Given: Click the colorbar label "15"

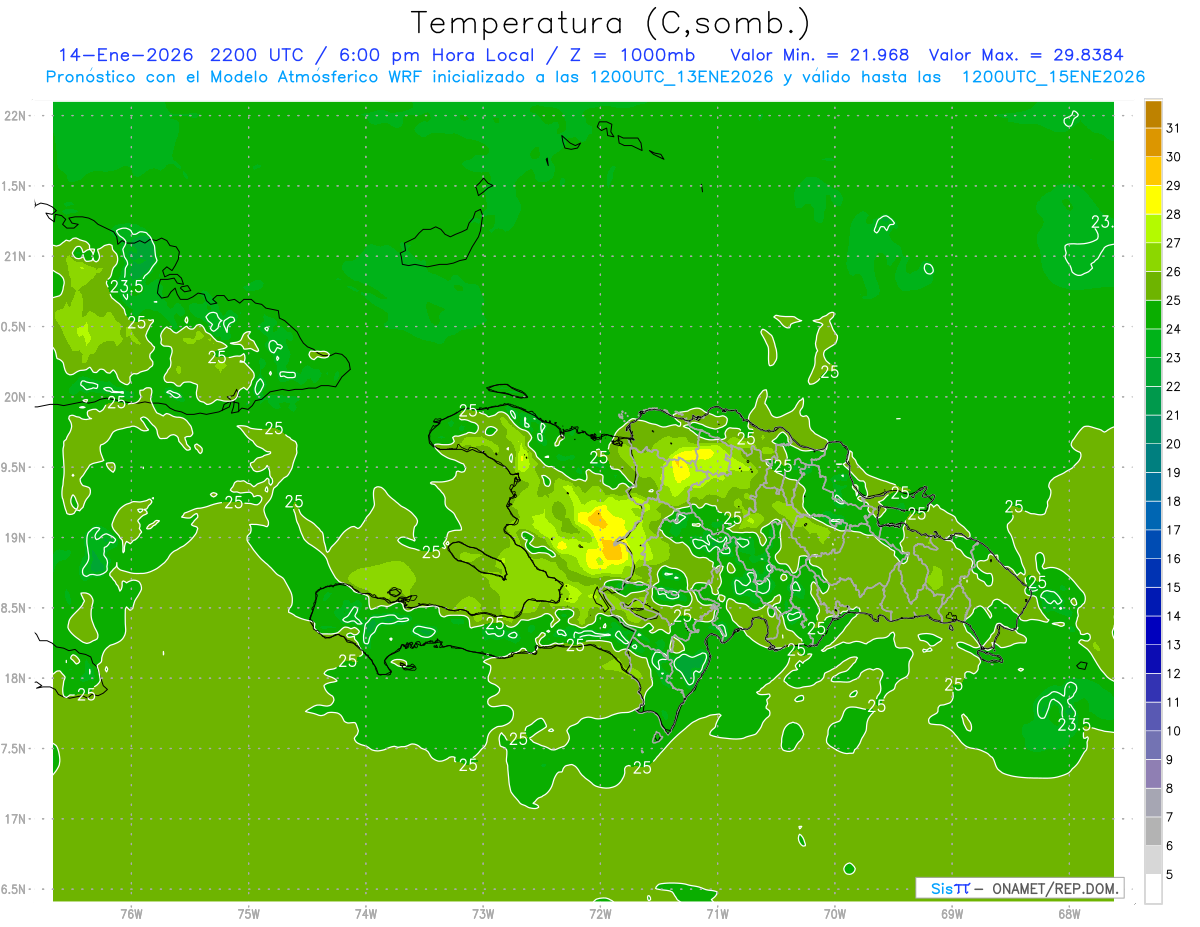Looking at the screenshot, I should pos(1174,588).
